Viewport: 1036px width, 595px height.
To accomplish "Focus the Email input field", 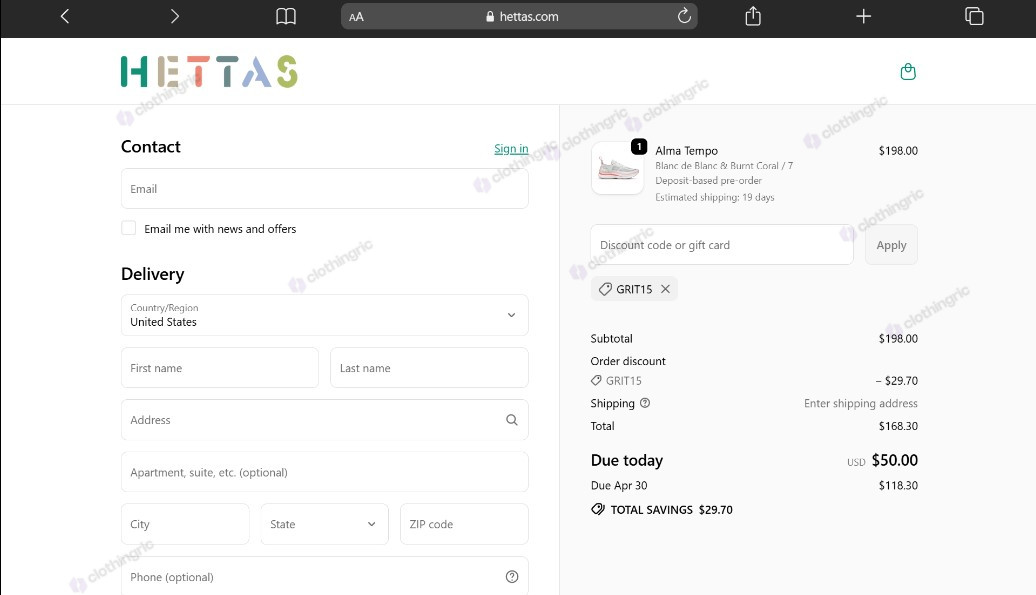I will pos(324,189).
